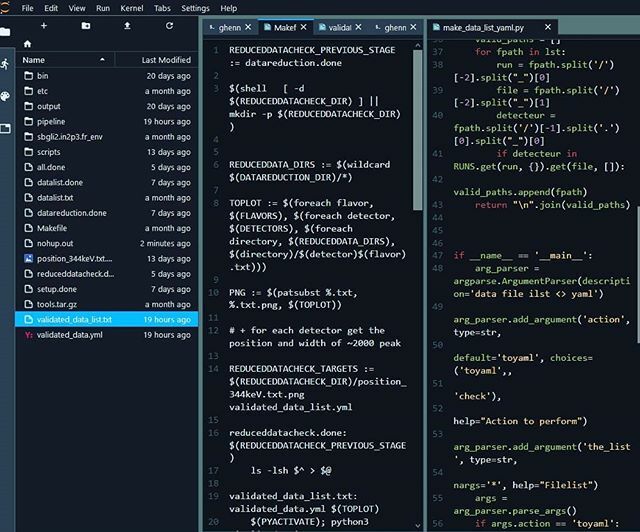640x532 pixels.
Task: Select the scripts folder
Action: pos(107,152)
